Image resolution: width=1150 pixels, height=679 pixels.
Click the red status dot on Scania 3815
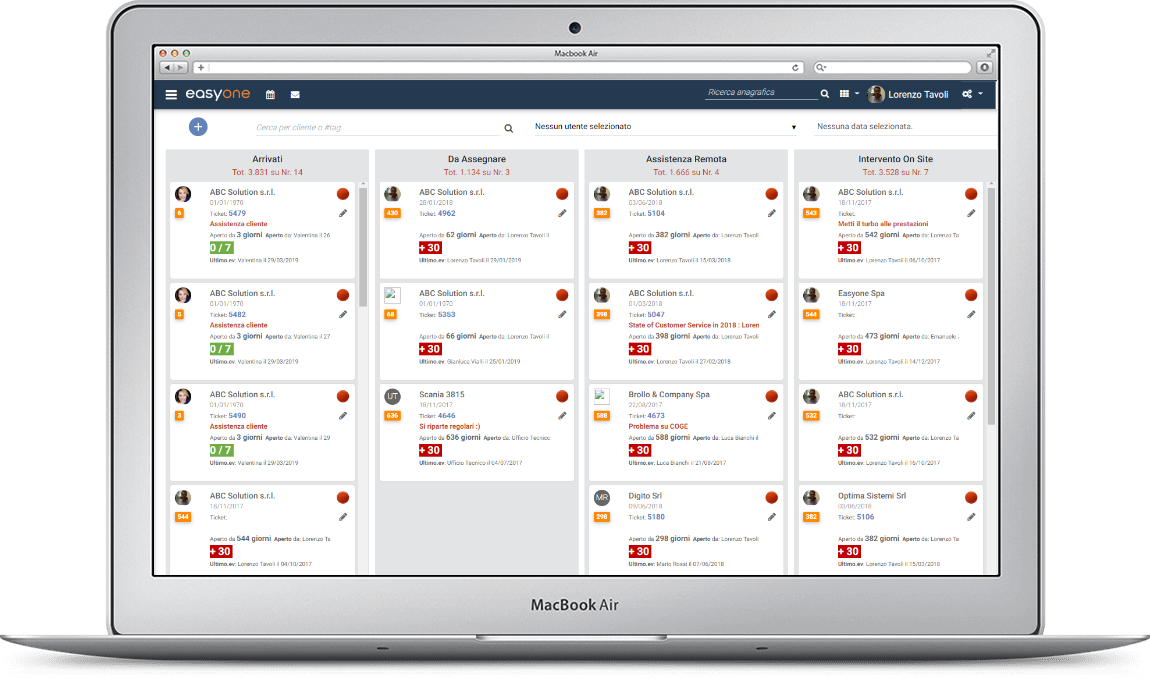[x=562, y=396]
